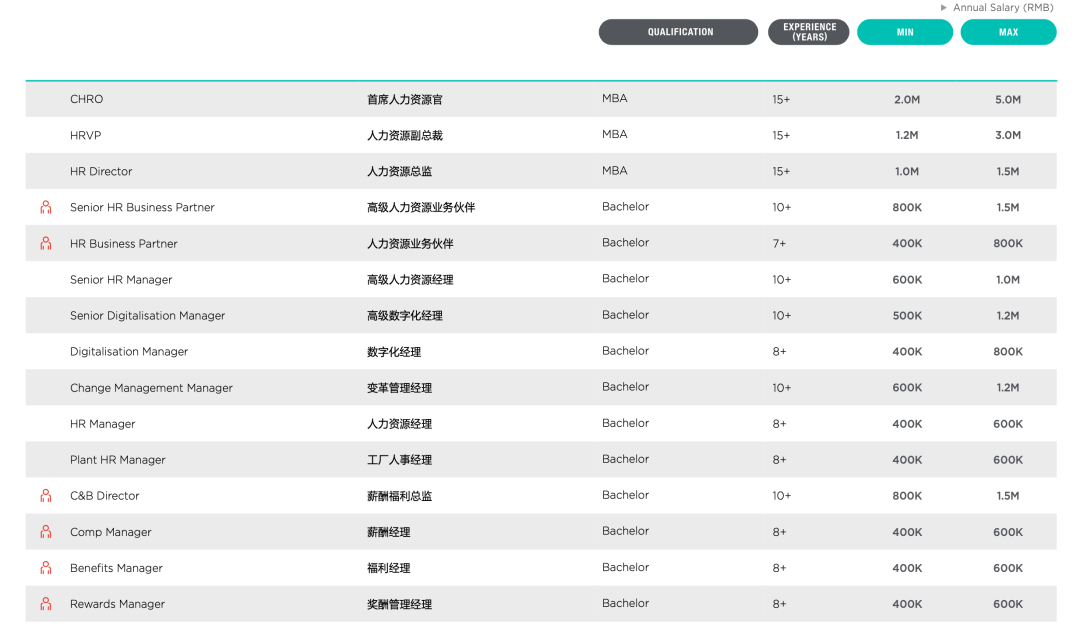This screenshot has width=1080, height=639.
Task: Click 400K min salary in Rewards Manager row
Action: pyautogui.click(x=907, y=604)
